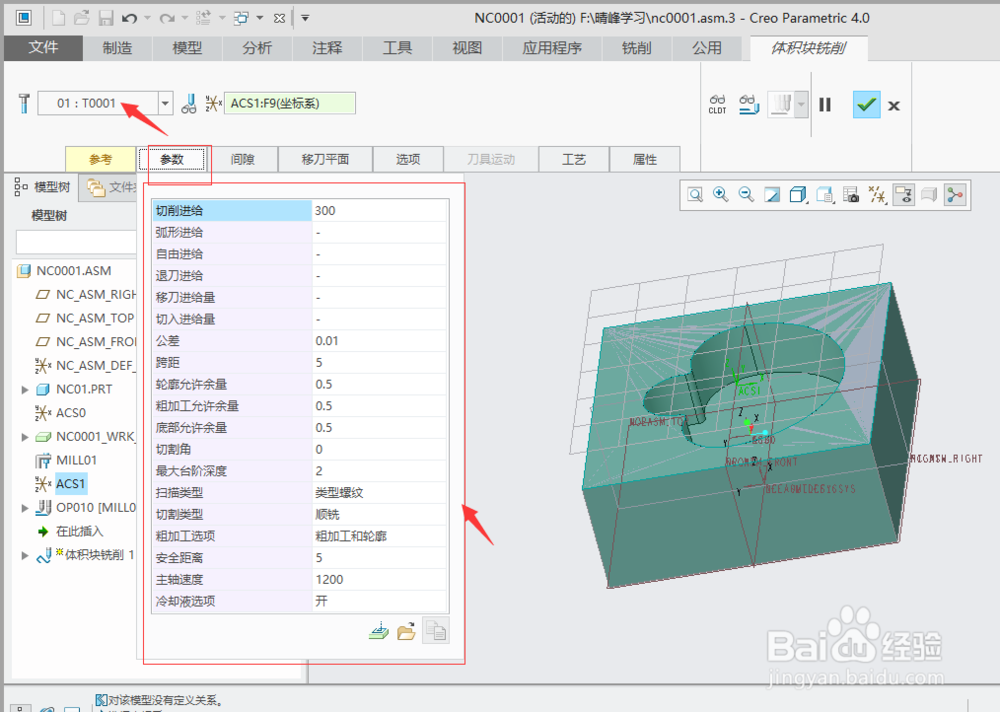Image resolution: width=1000 pixels, height=712 pixels.
Task: Click the Redo arrow icon
Action: click(x=167, y=19)
